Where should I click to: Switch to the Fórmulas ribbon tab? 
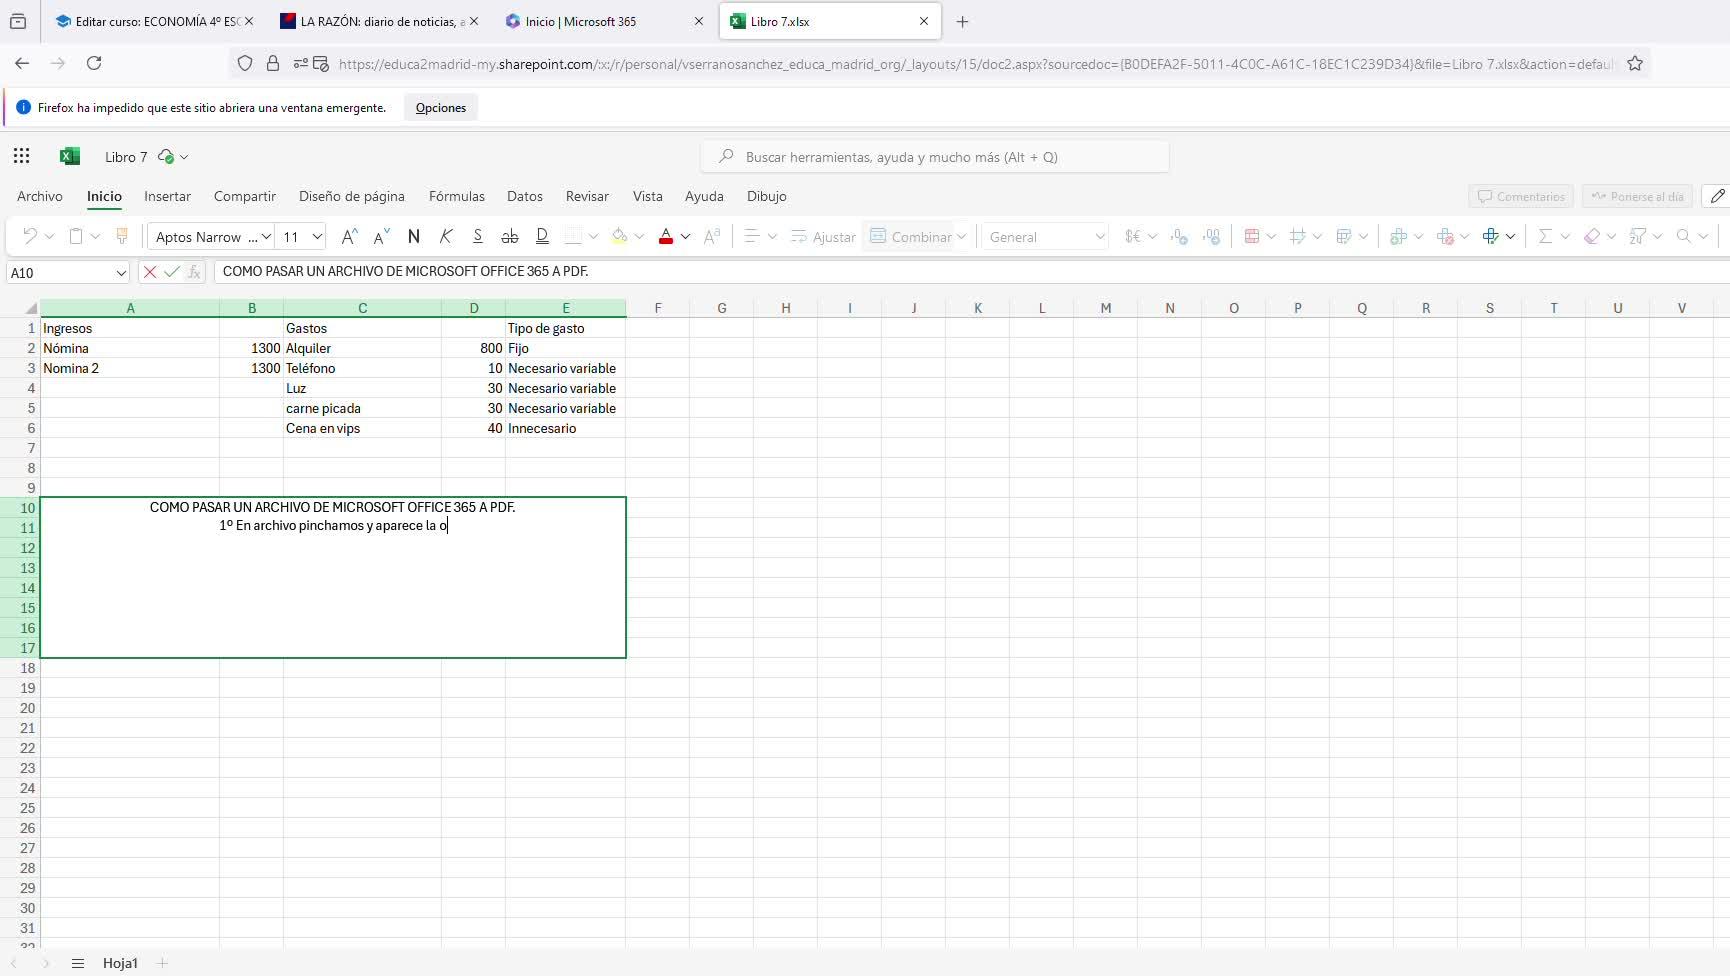(456, 196)
